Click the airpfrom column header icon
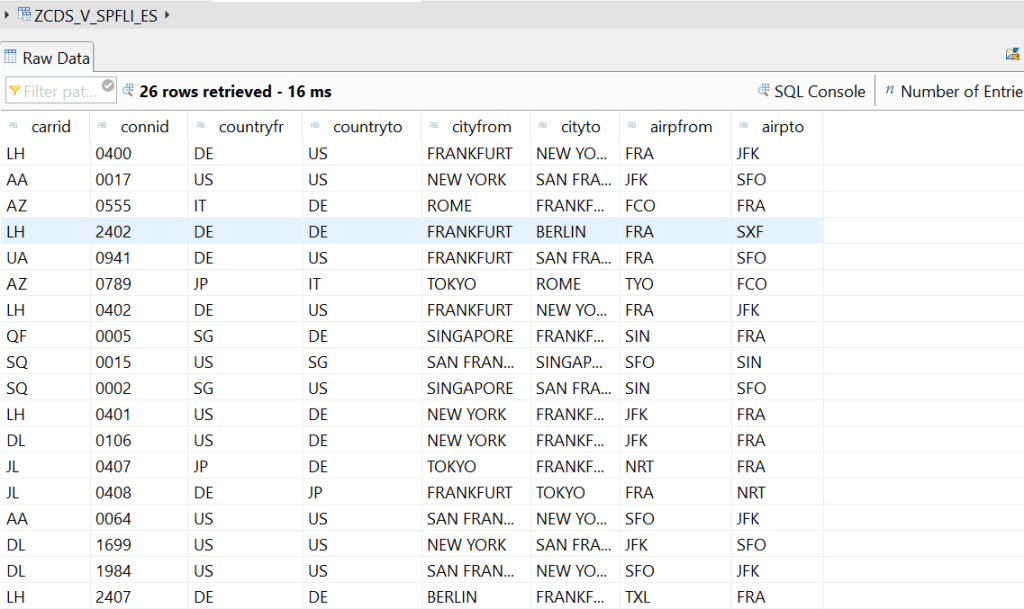Image resolution: width=1024 pixels, height=609 pixels. [633, 126]
